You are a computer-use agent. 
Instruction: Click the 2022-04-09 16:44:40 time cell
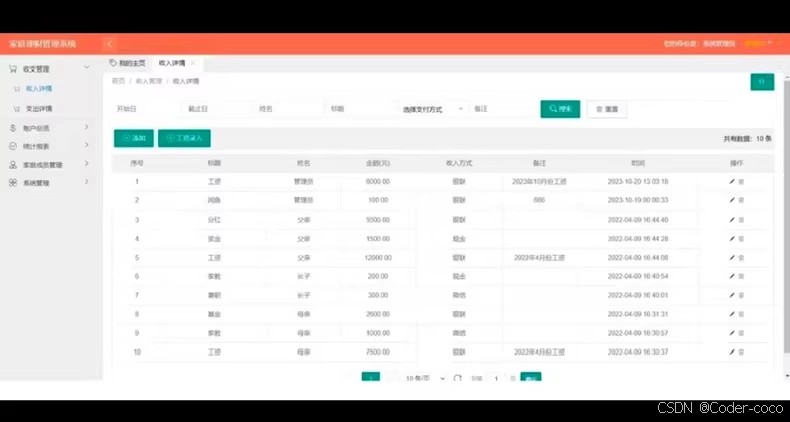(638, 220)
